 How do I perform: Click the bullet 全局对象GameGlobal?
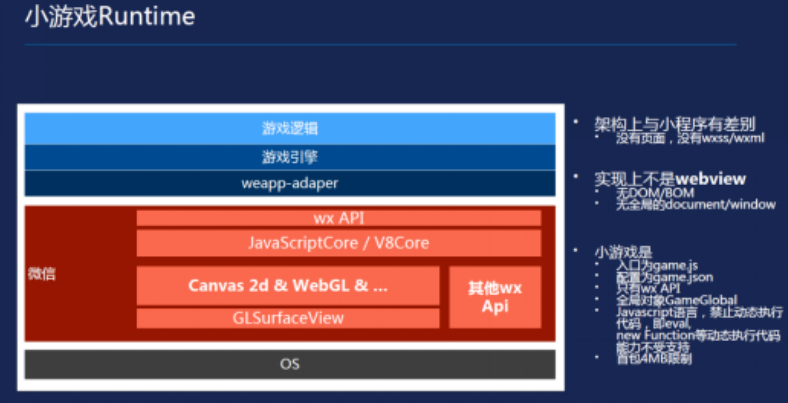676,300
